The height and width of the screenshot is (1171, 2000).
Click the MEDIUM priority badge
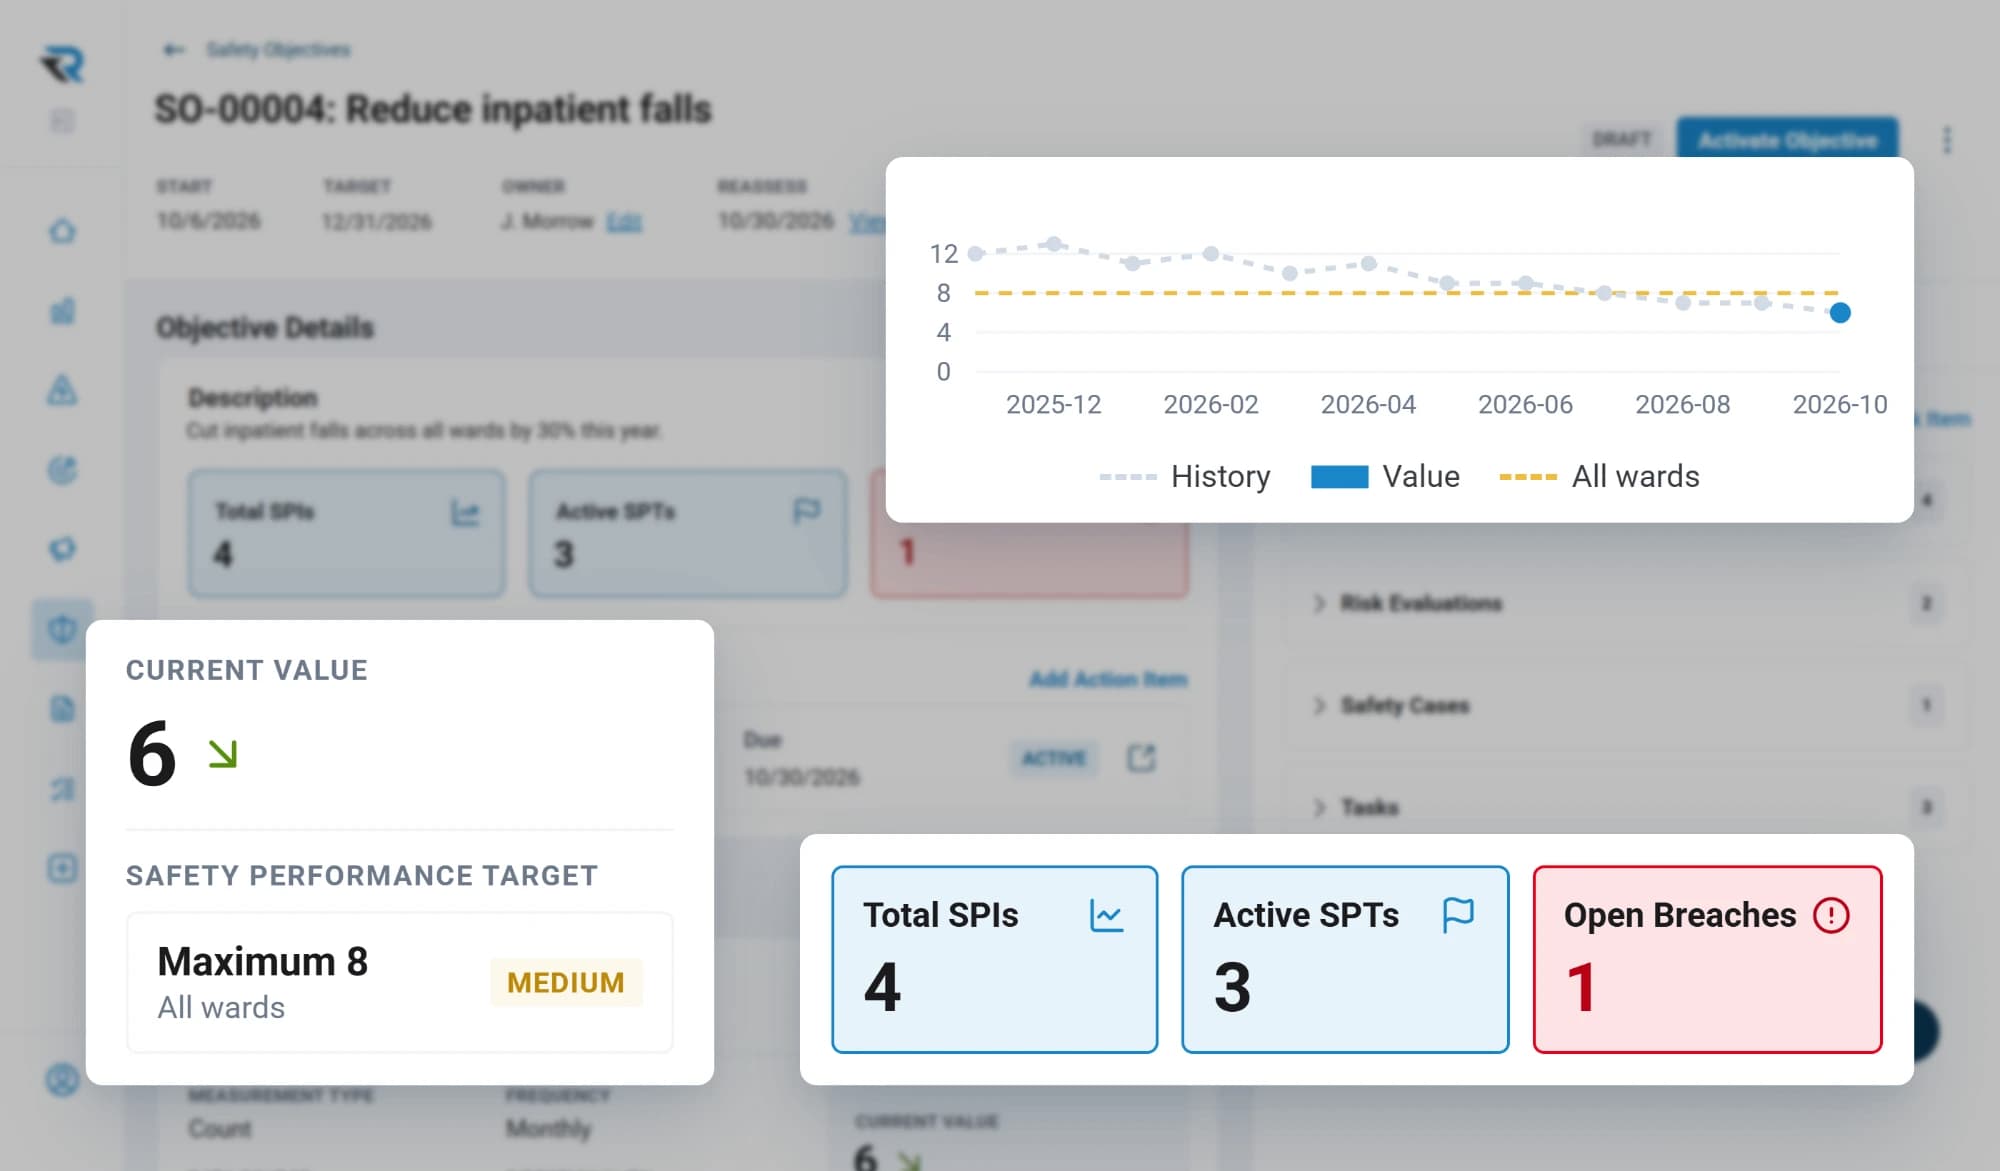[566, 982]
